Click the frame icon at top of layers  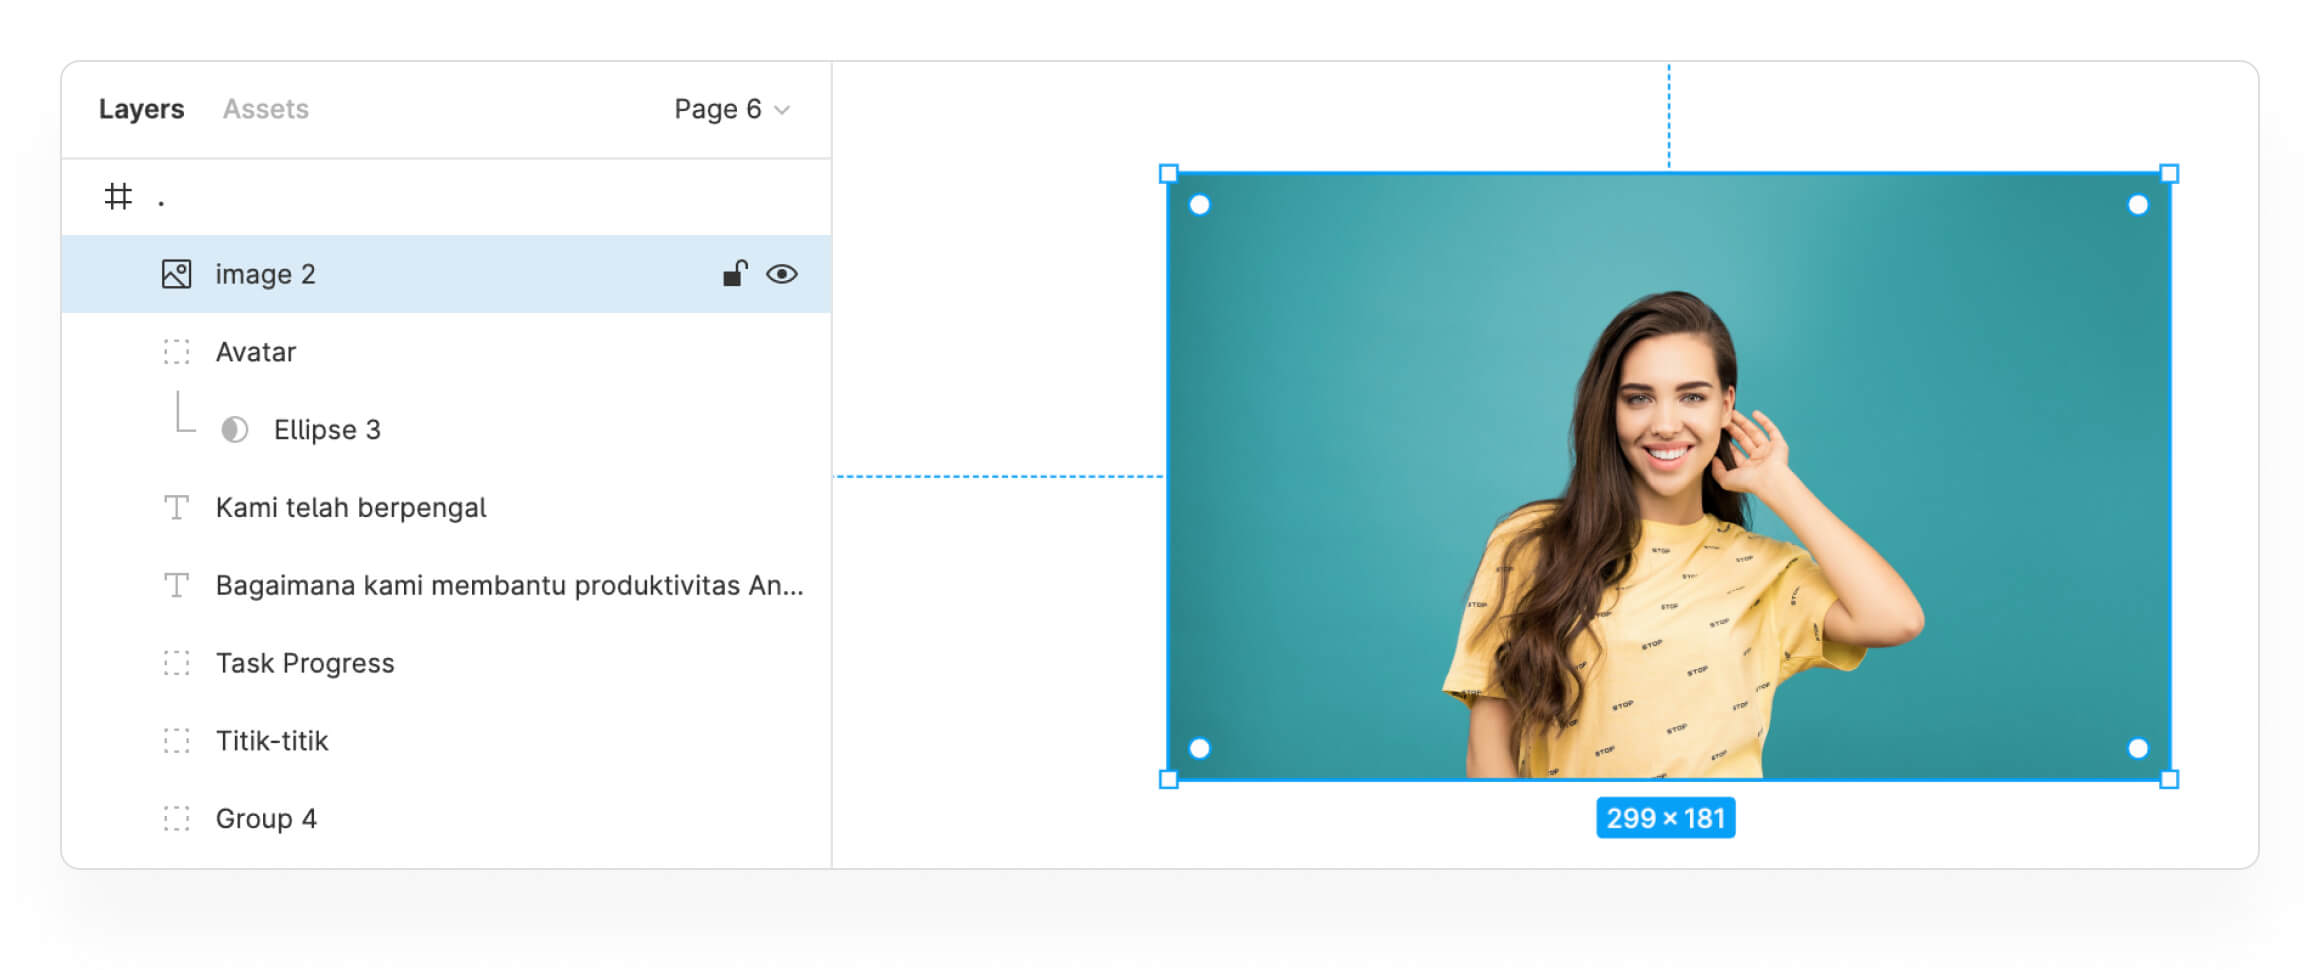point(118,196)
